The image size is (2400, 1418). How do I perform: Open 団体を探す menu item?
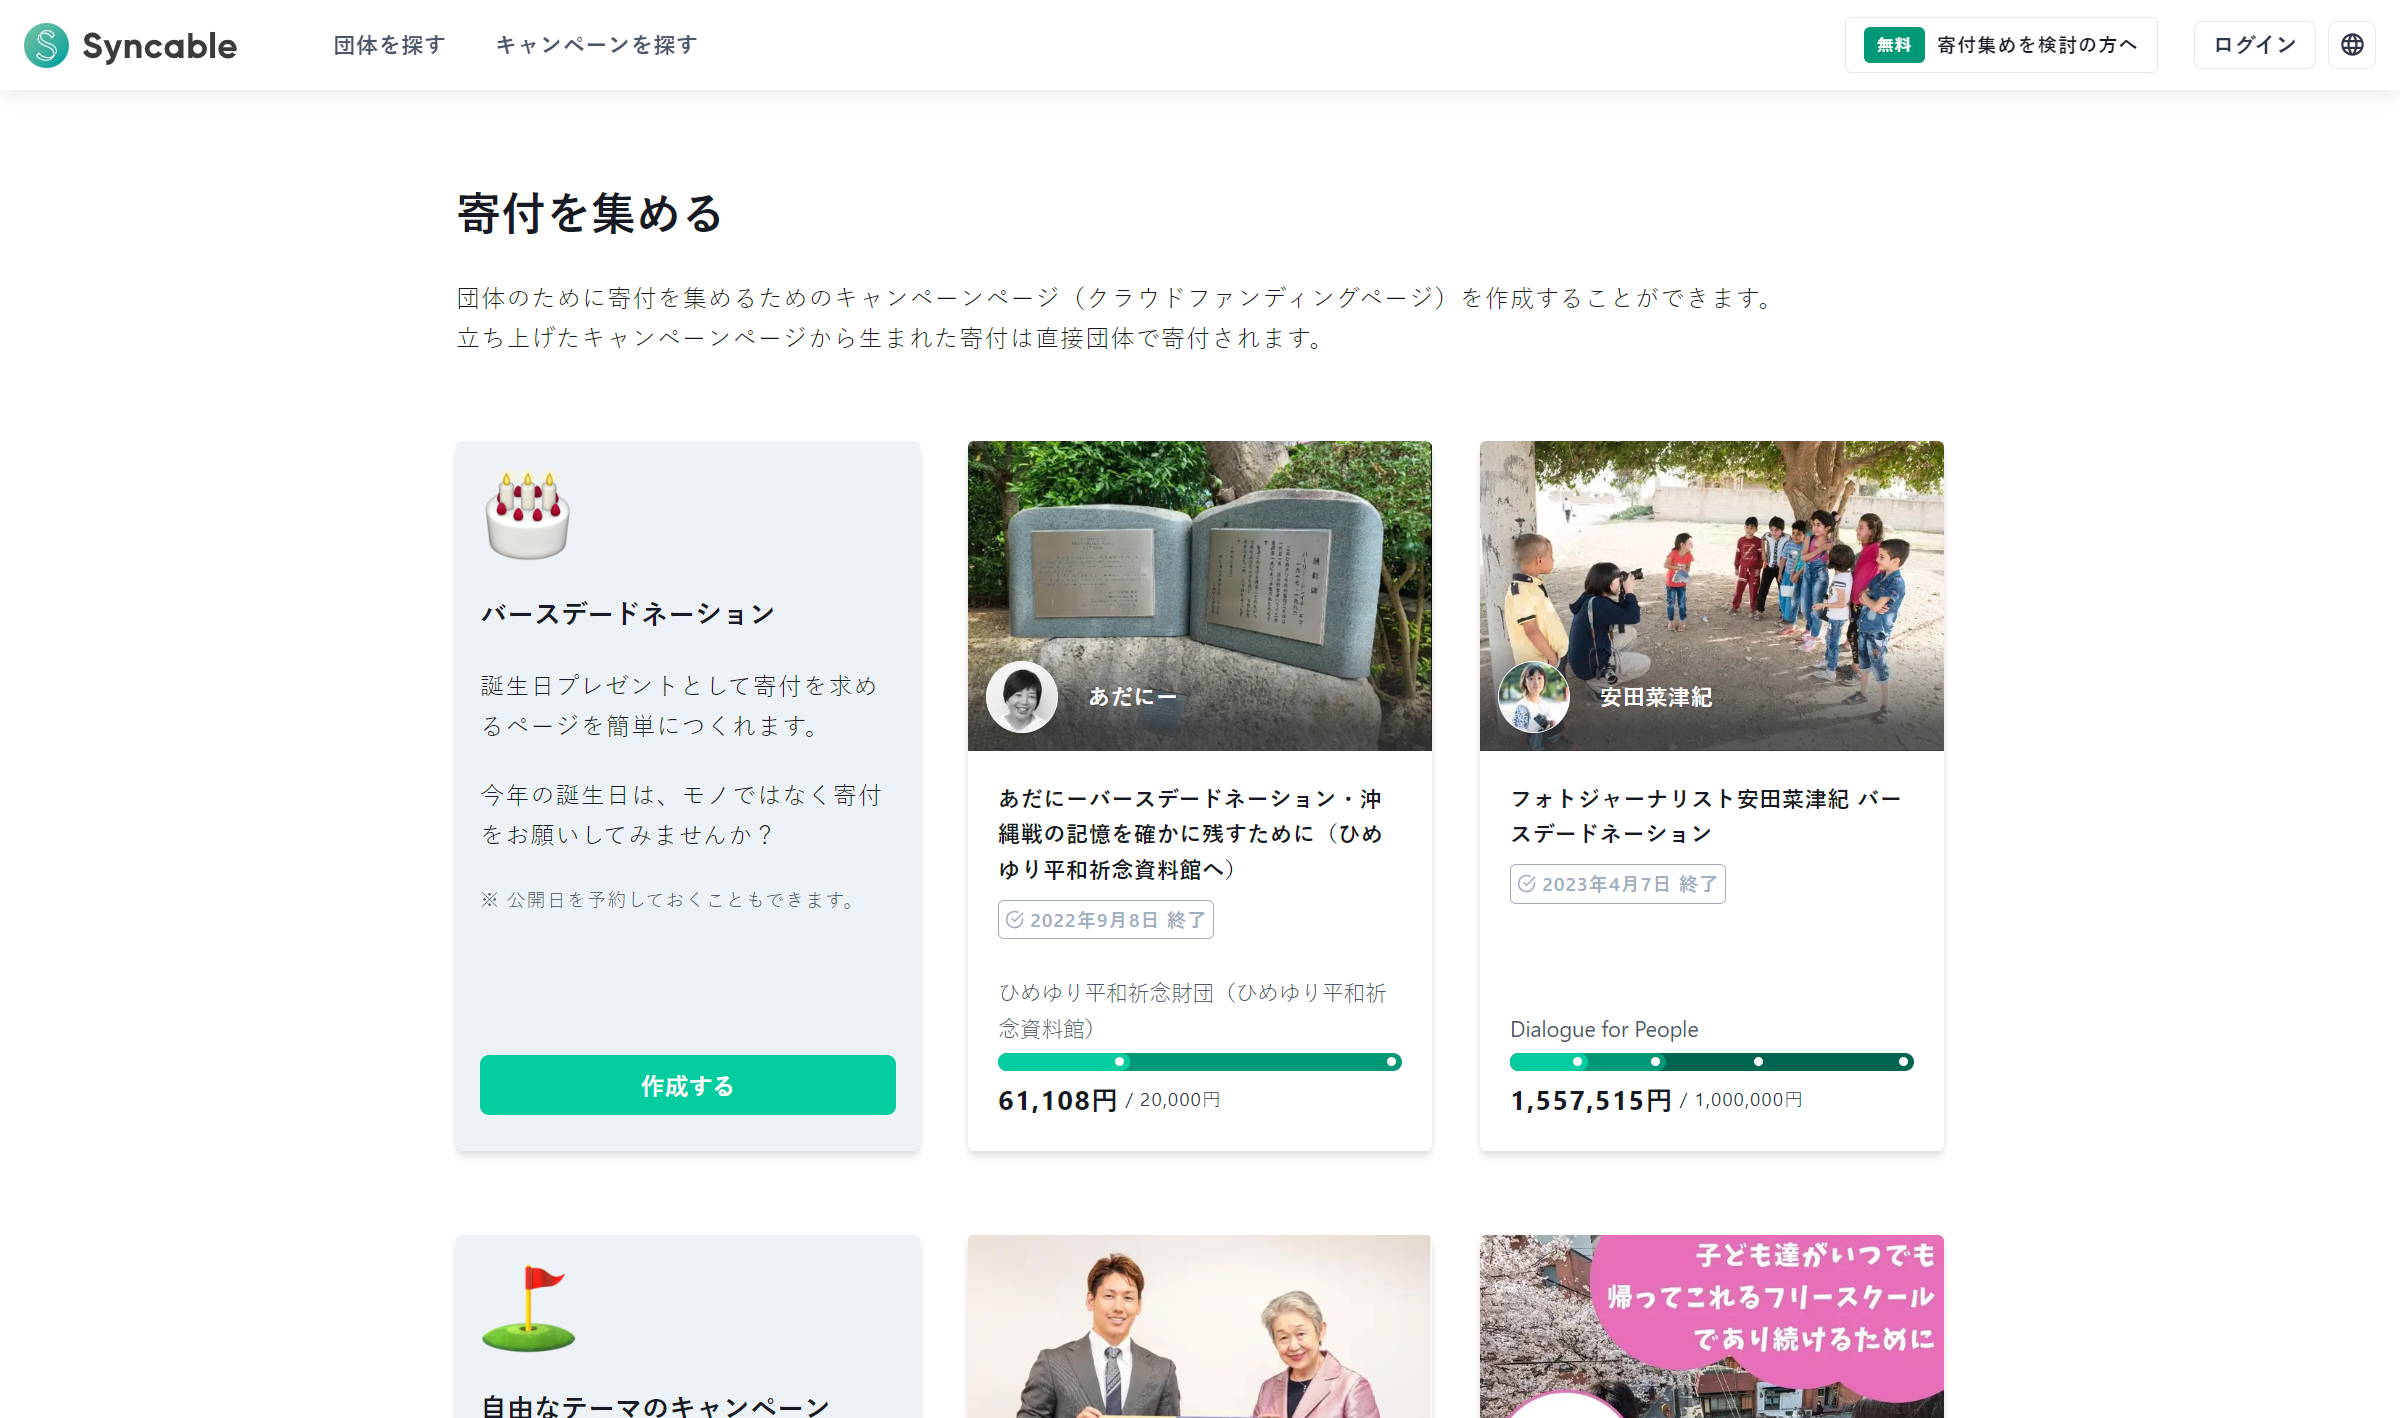pyautogui.click(x=390, y=45)
